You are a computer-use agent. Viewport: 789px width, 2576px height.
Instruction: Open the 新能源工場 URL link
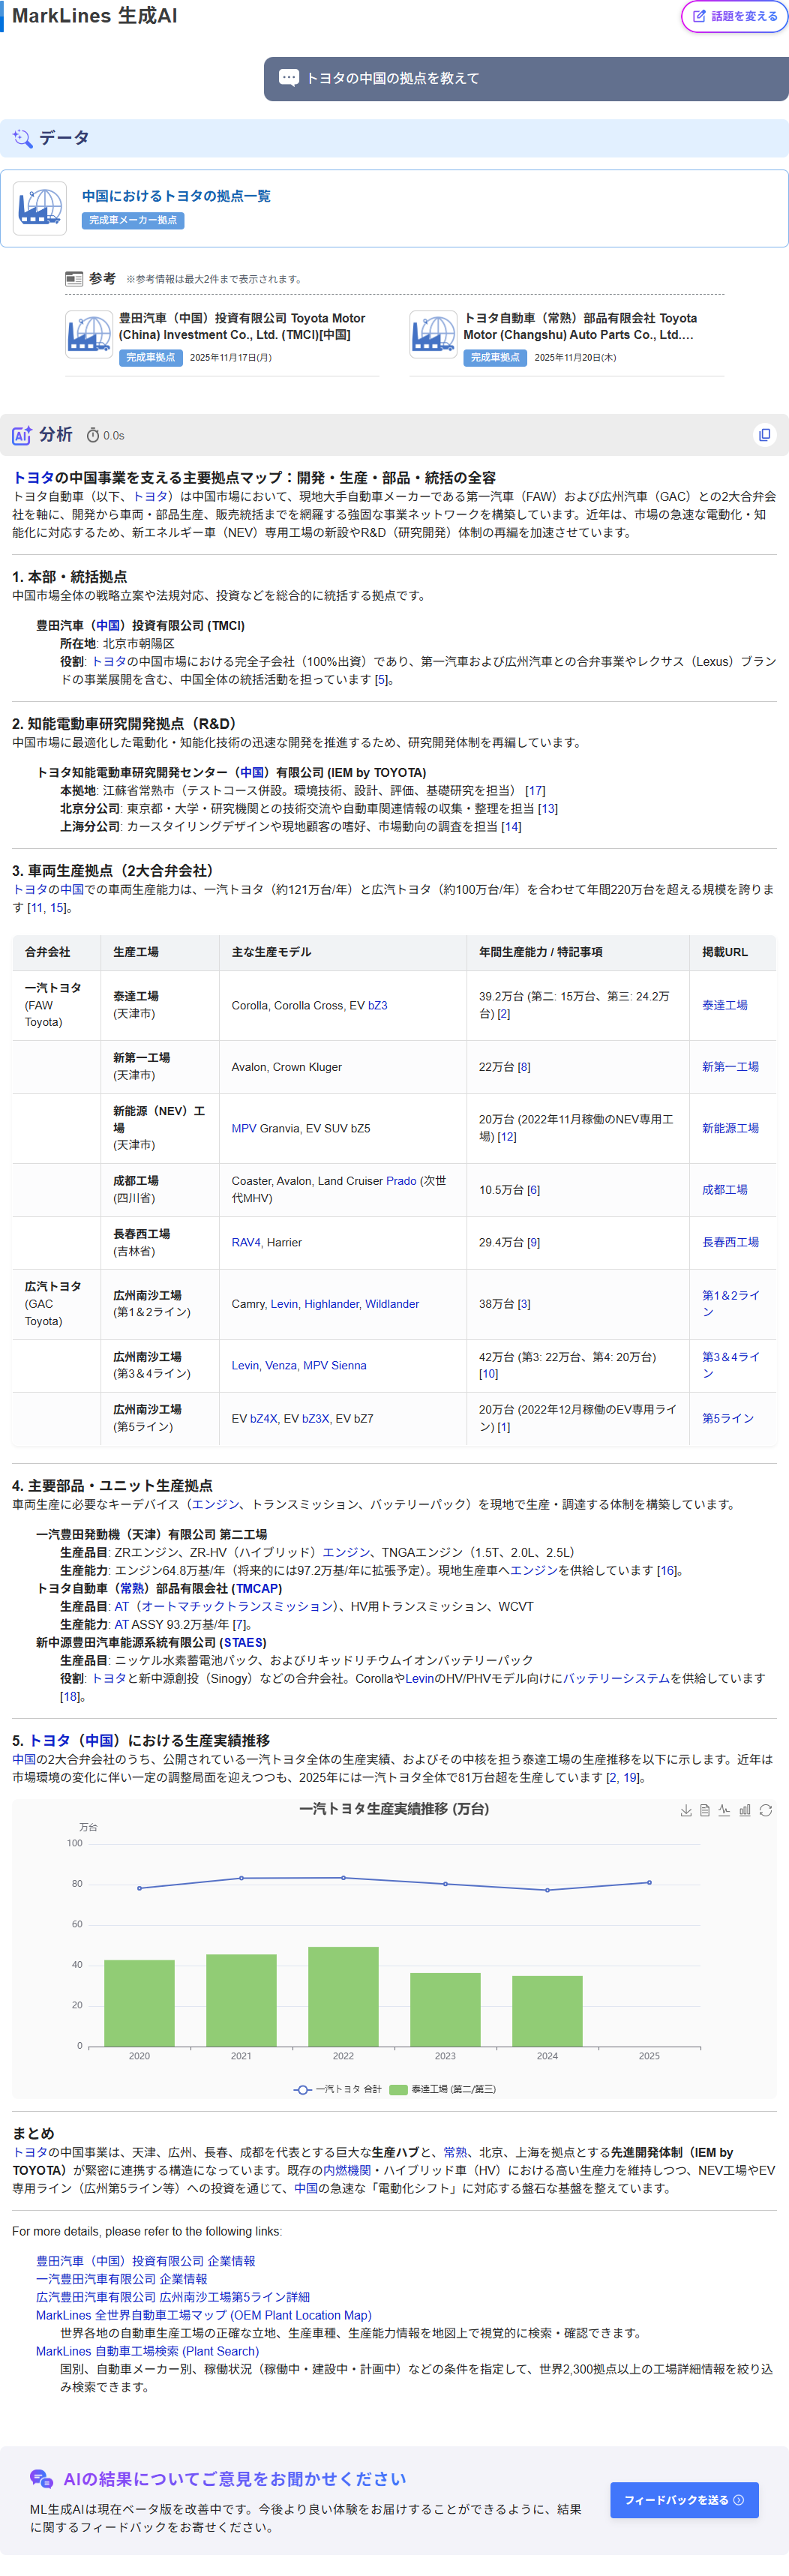730,1128
